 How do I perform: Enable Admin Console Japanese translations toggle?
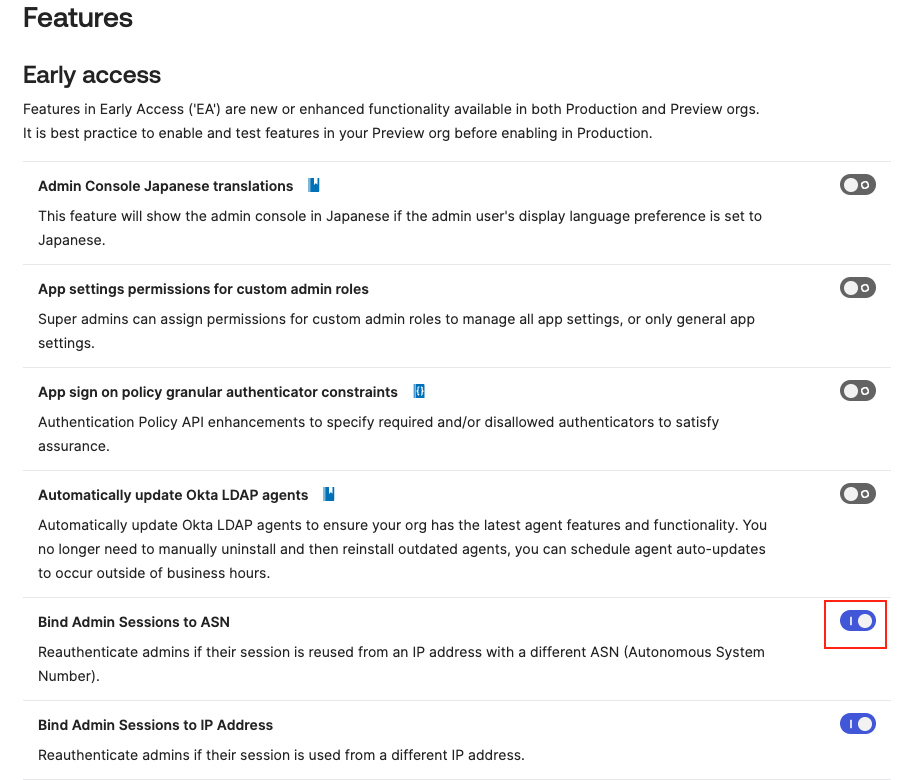click(x=858, y=185)
